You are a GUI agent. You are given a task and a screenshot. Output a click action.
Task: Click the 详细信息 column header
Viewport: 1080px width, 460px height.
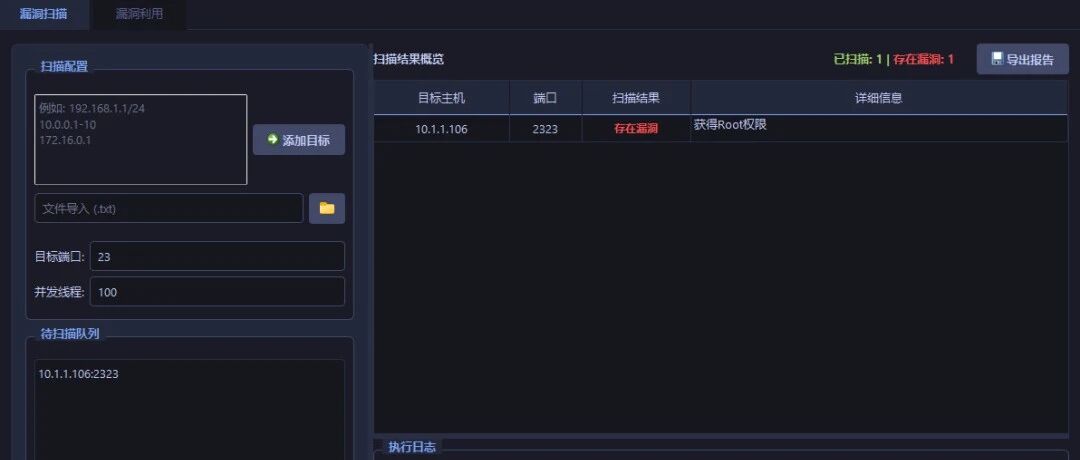point(879,98)
